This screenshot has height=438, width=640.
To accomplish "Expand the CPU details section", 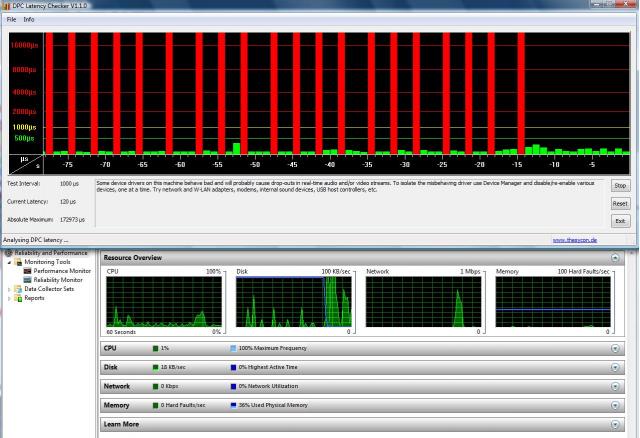I will (615, 349).
